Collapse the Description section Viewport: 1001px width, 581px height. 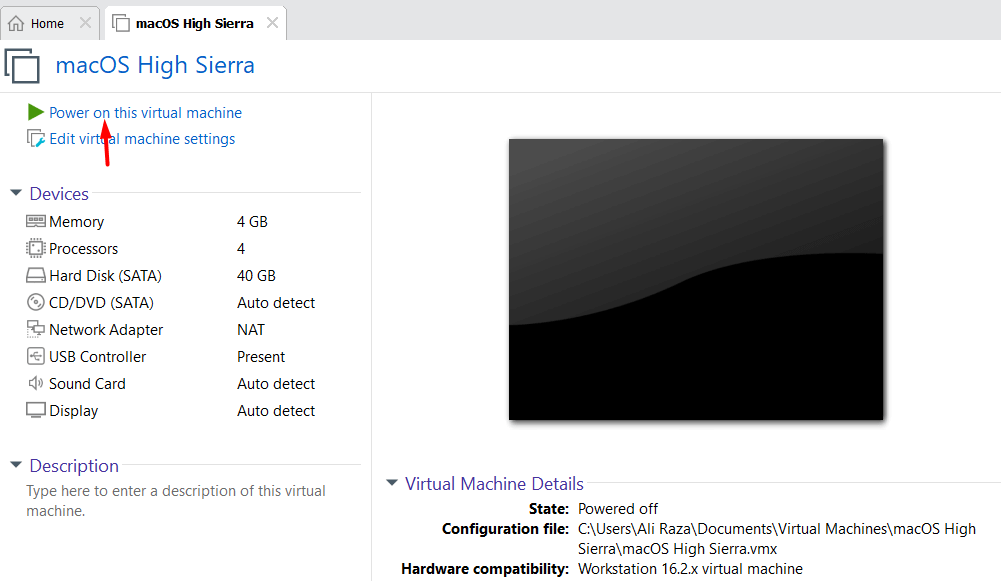coord(16,465)
